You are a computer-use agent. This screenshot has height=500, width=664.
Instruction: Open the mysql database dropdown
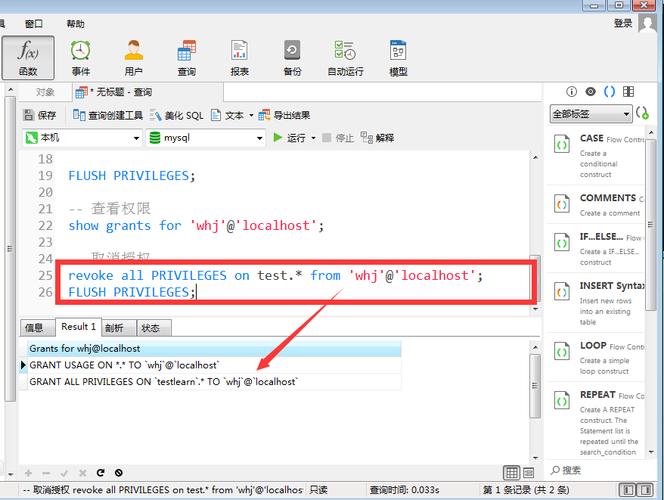coord(206,138)
